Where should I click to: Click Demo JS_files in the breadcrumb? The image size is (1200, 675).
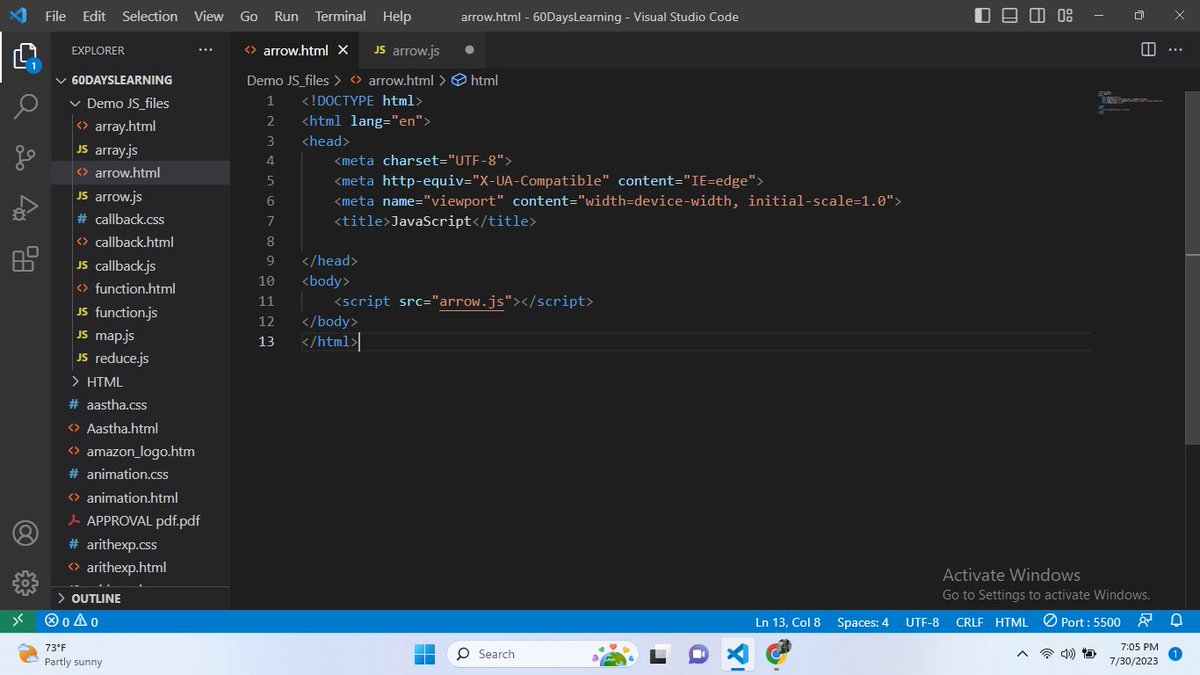pyautogui.click(x=288, y=80)
